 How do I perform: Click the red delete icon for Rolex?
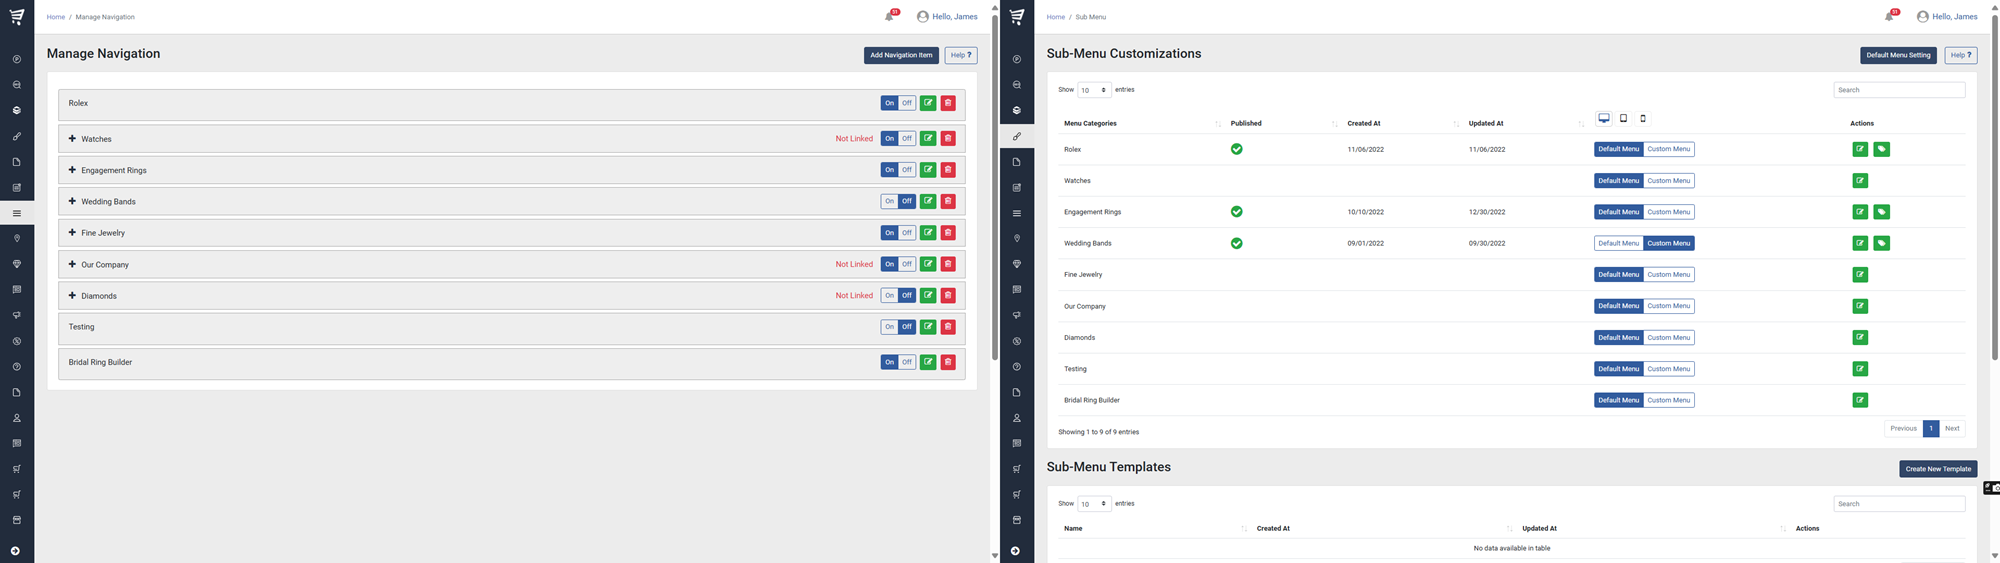948,103
